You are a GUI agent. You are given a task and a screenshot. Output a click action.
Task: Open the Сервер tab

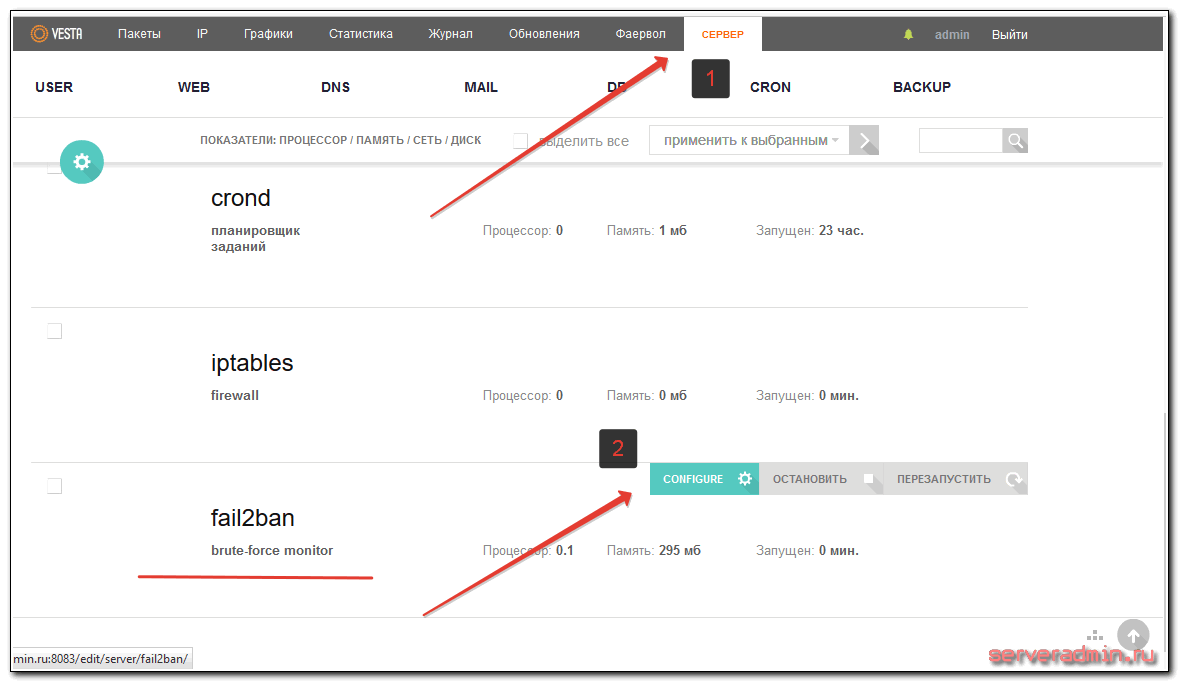tap(722, 34)
